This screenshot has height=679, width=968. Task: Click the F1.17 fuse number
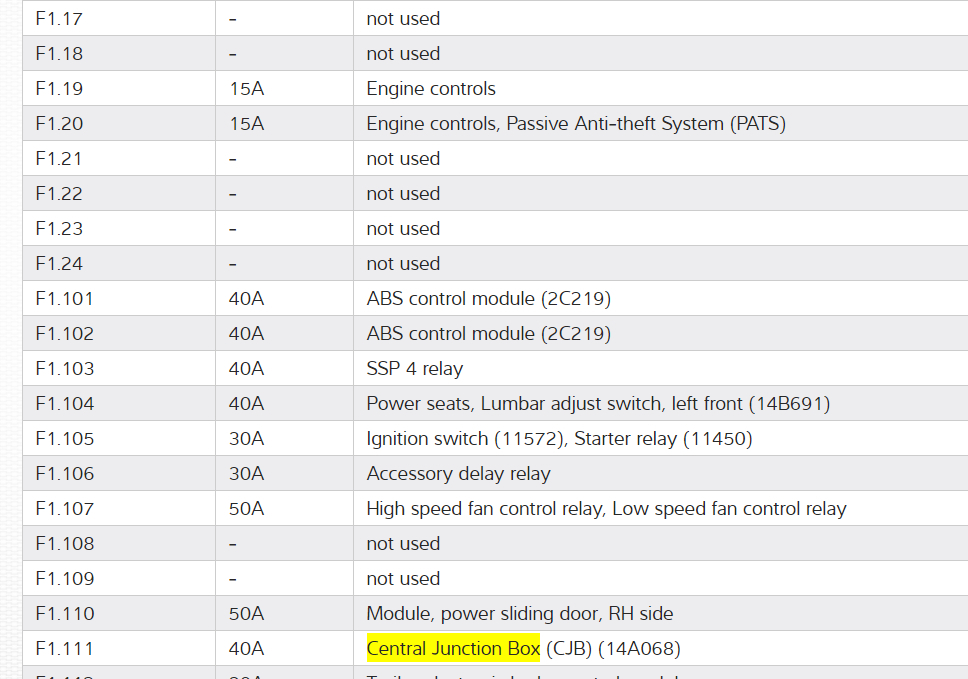[59, 19]
